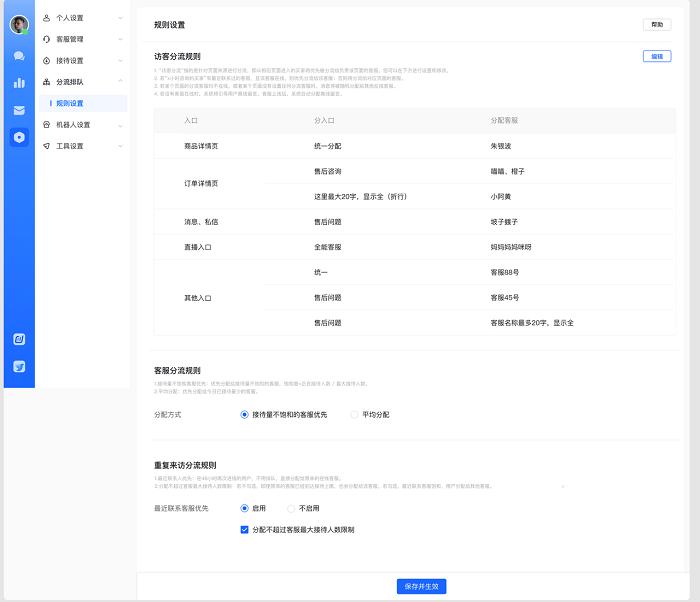Uncheck 分配不超过客服最大接待人数限制 checkbox

[245, 530]
